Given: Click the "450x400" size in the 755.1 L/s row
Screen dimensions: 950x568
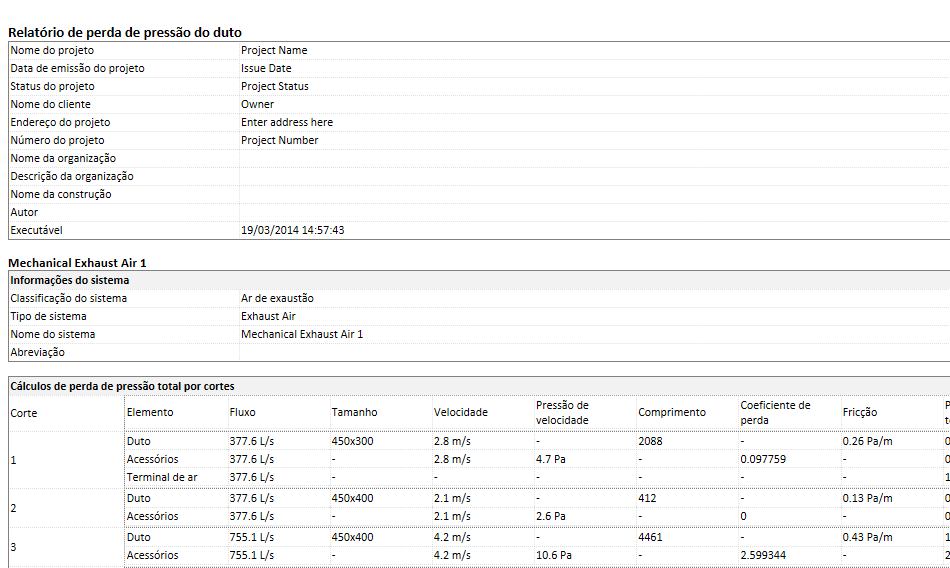Looking at the screenshot, I should click(353, 537).
